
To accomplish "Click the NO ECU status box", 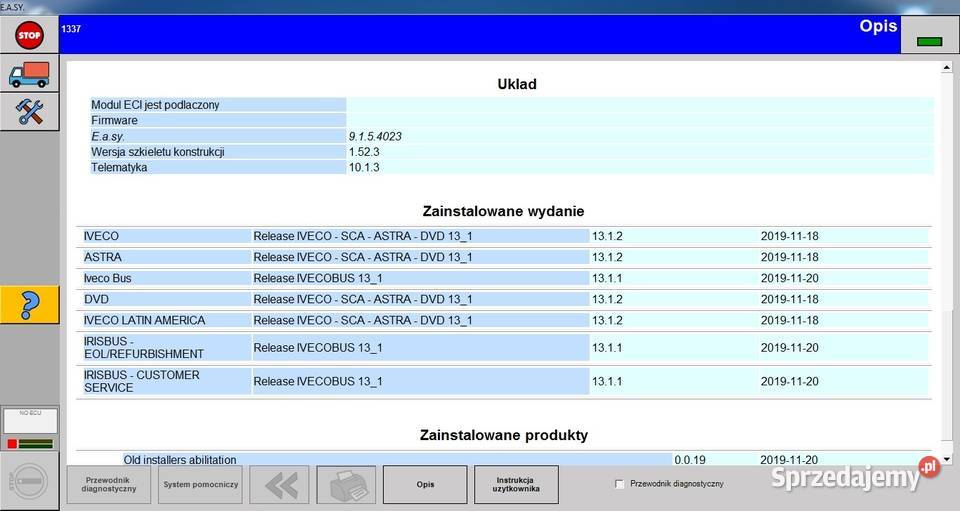I will [30, 421].
